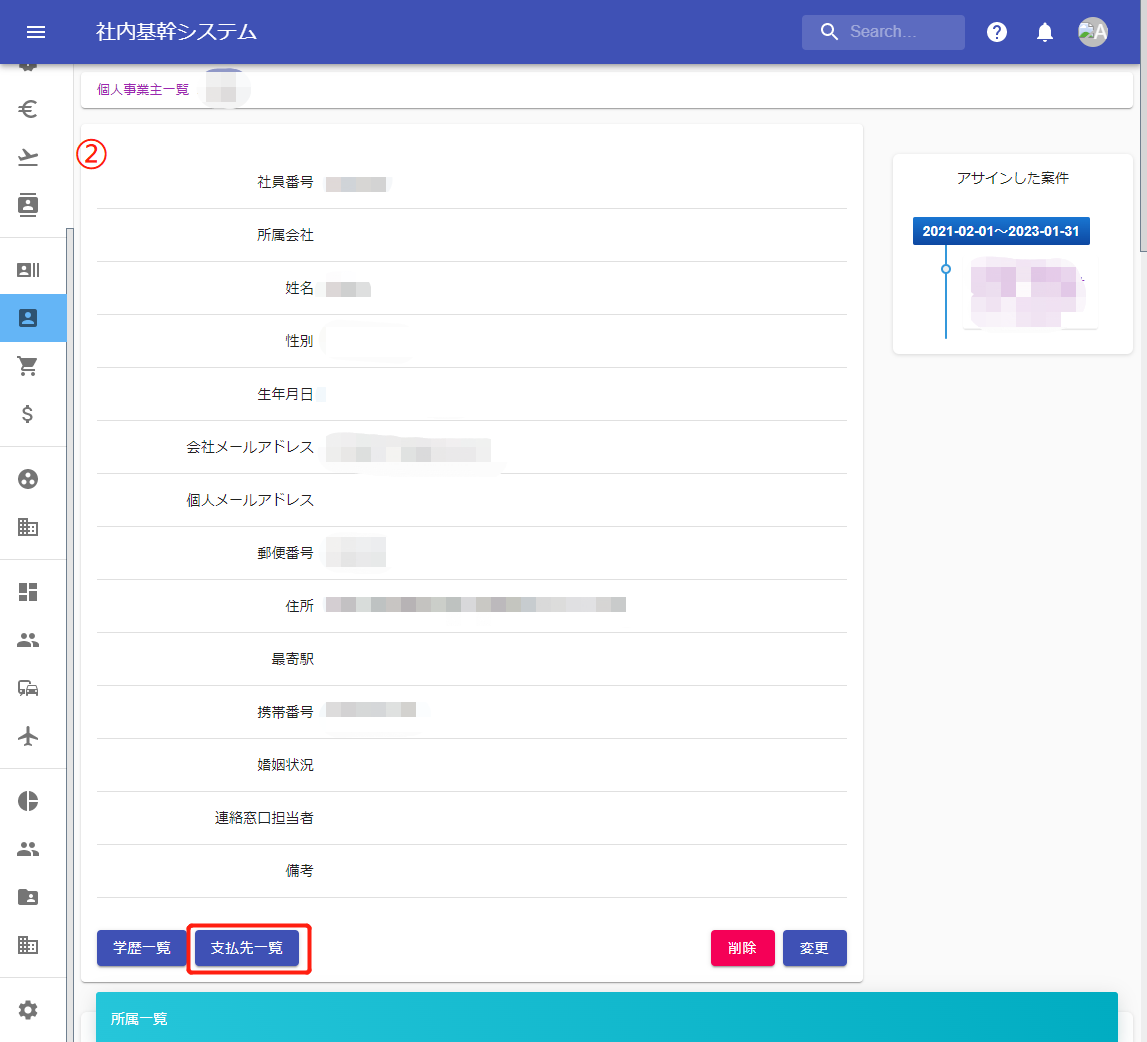Click the shopping cart sidebar icon
This screenshot has width=1147, height=1042.
pyautogui.click(x=28, y=366)
